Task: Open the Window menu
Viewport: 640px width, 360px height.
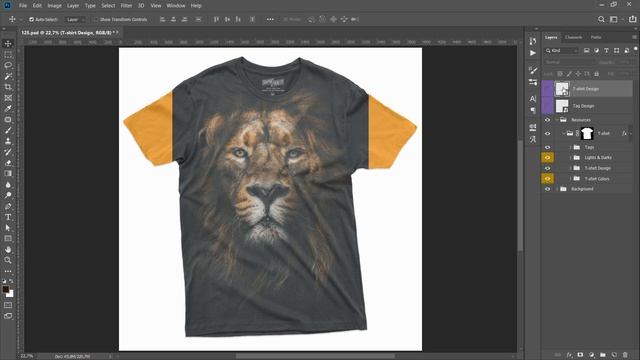Action: pos(176,6)
